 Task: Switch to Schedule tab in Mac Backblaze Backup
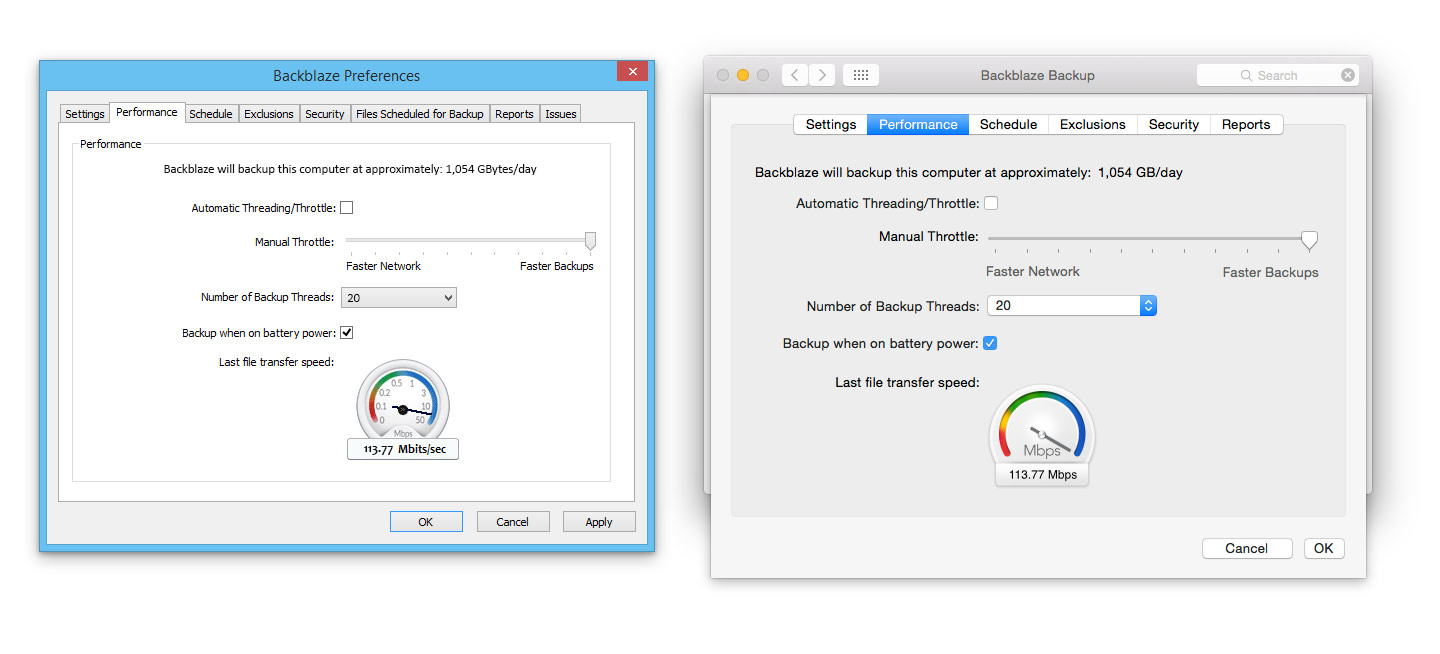(1008, 124)
